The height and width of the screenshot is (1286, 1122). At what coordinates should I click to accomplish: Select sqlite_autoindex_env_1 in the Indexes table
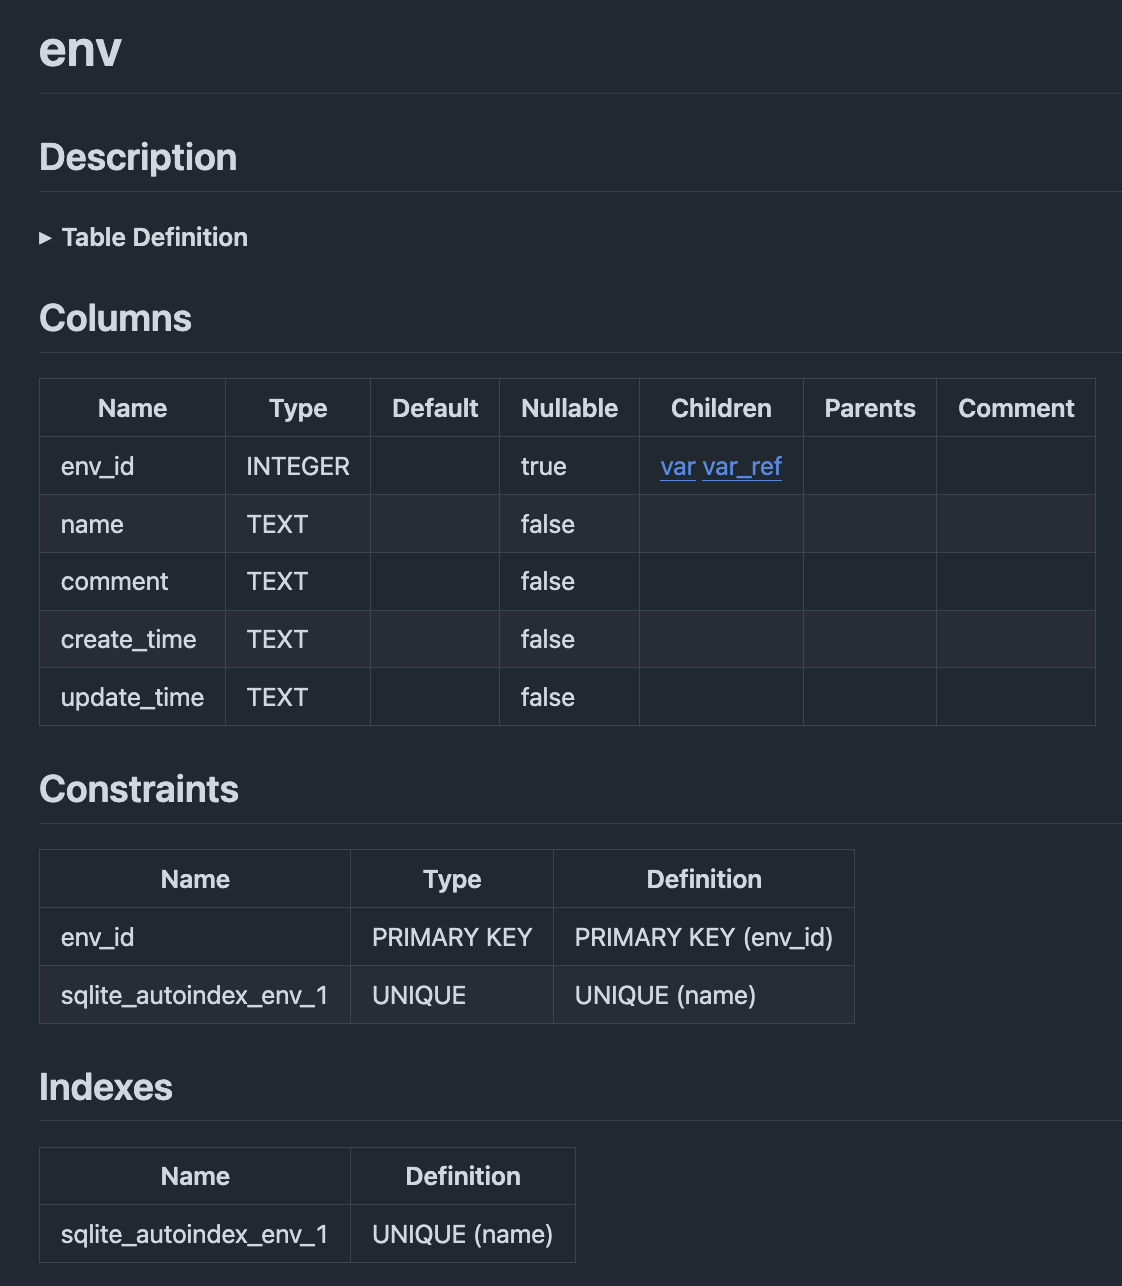194,1235
